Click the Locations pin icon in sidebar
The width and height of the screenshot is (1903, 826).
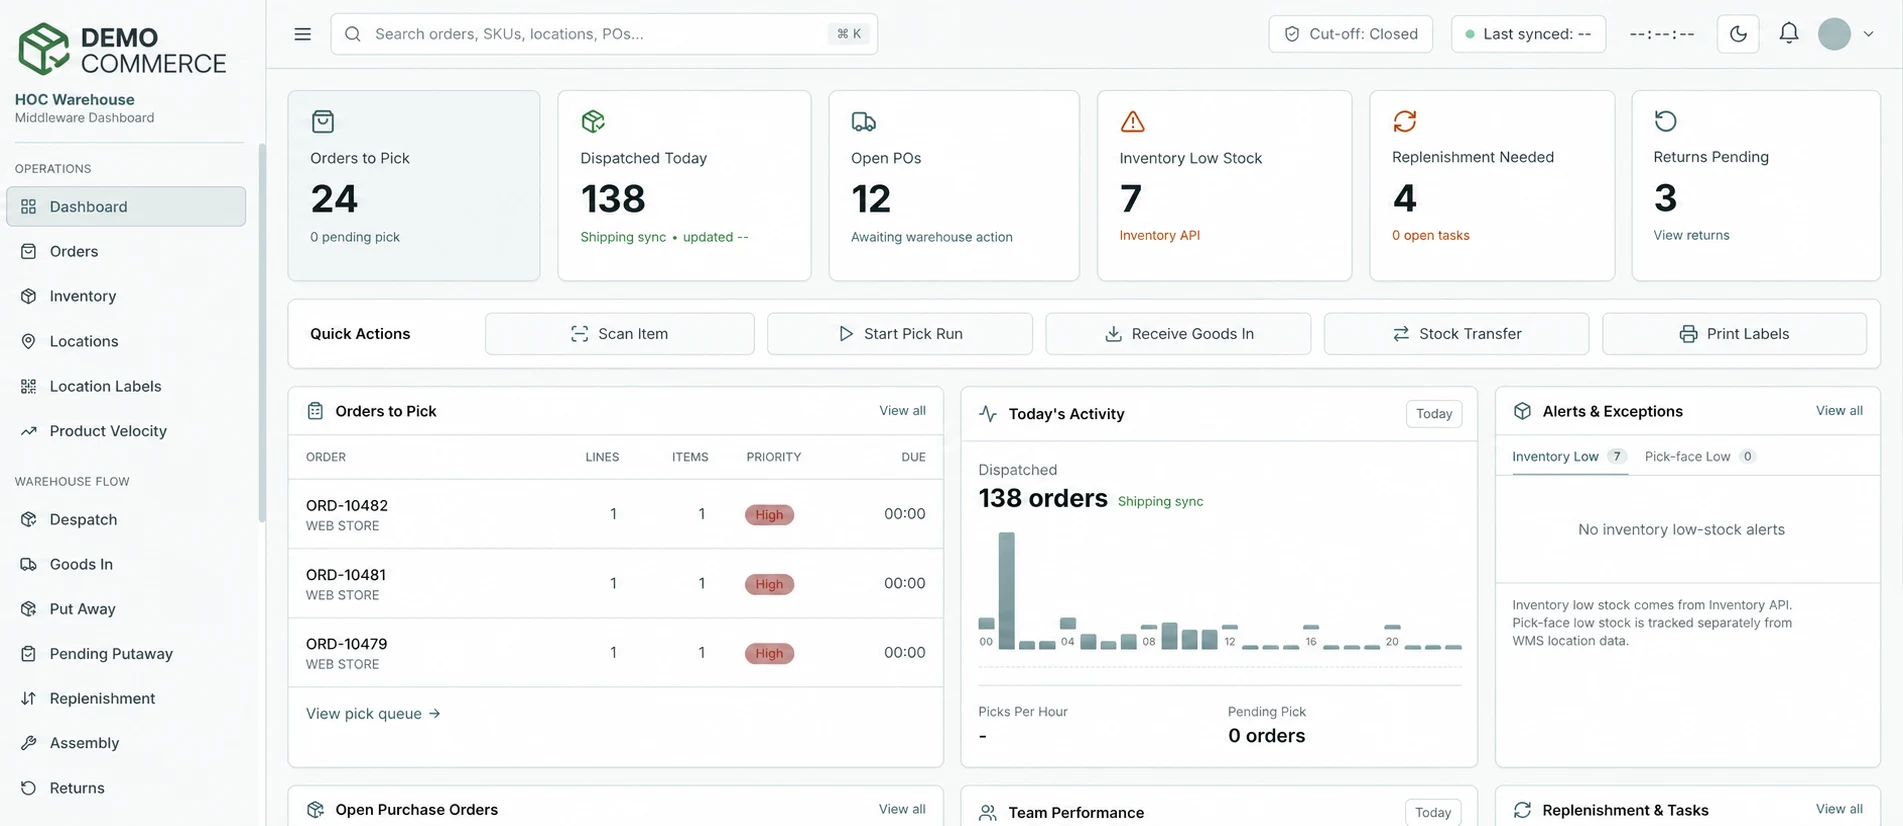[x=29, y=342]
